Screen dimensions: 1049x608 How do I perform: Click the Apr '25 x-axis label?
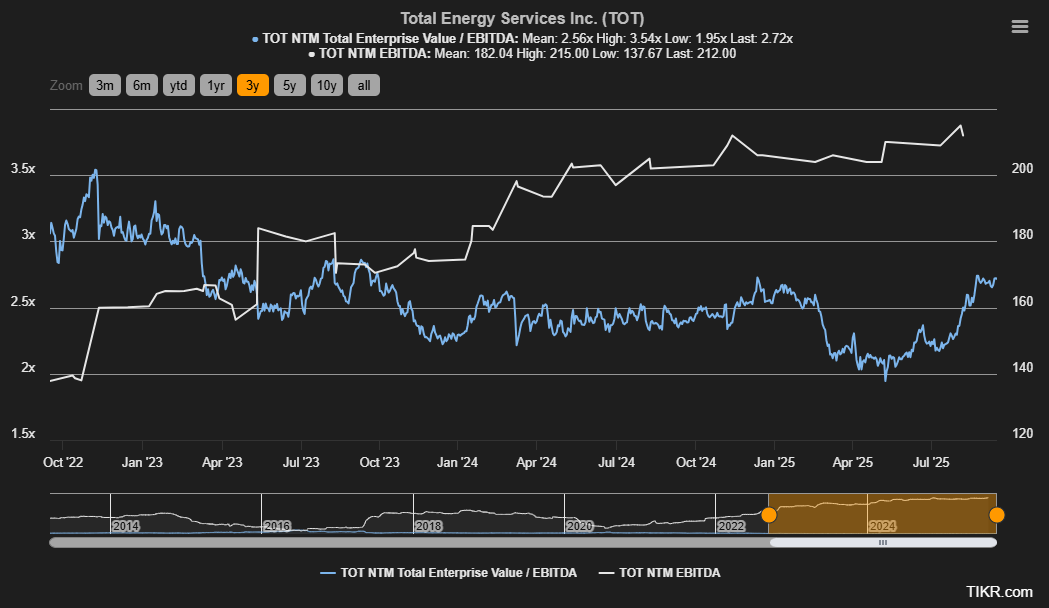click(852, 462)
